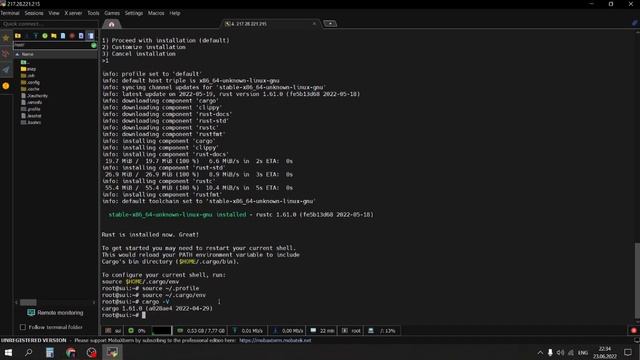Click the parent directory icon in SFTP toolbar

click(x=18, y=36)
